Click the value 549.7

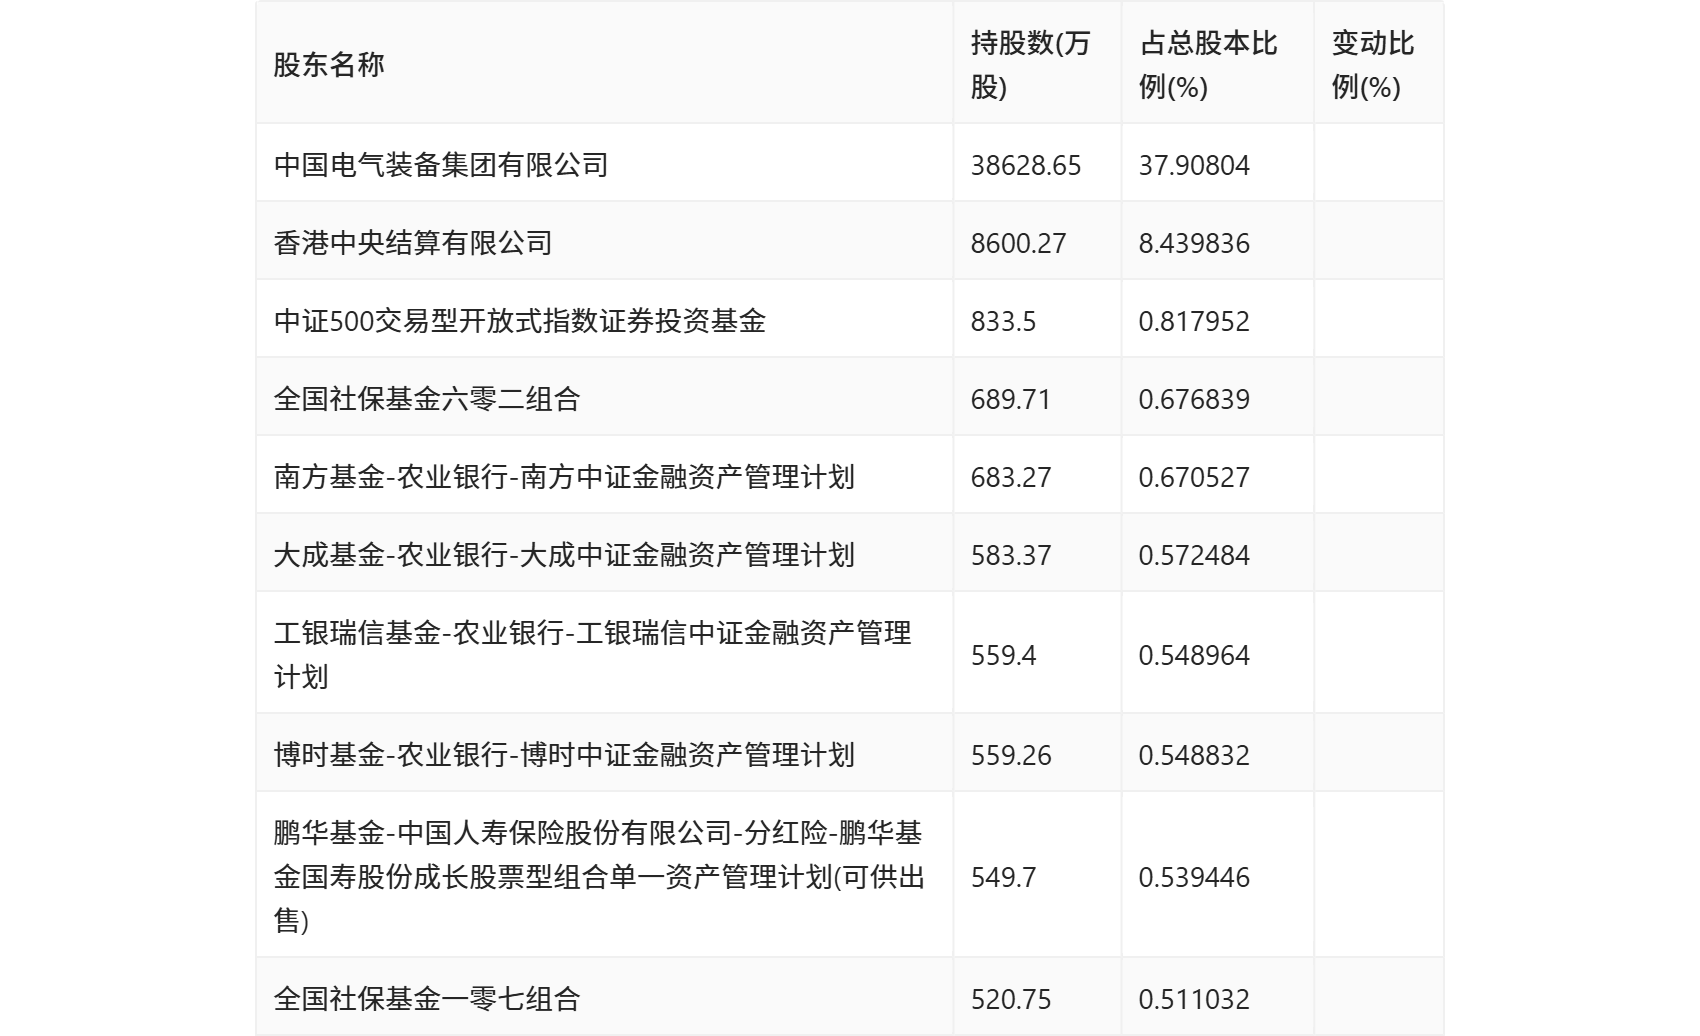[x=1003, y=877]
